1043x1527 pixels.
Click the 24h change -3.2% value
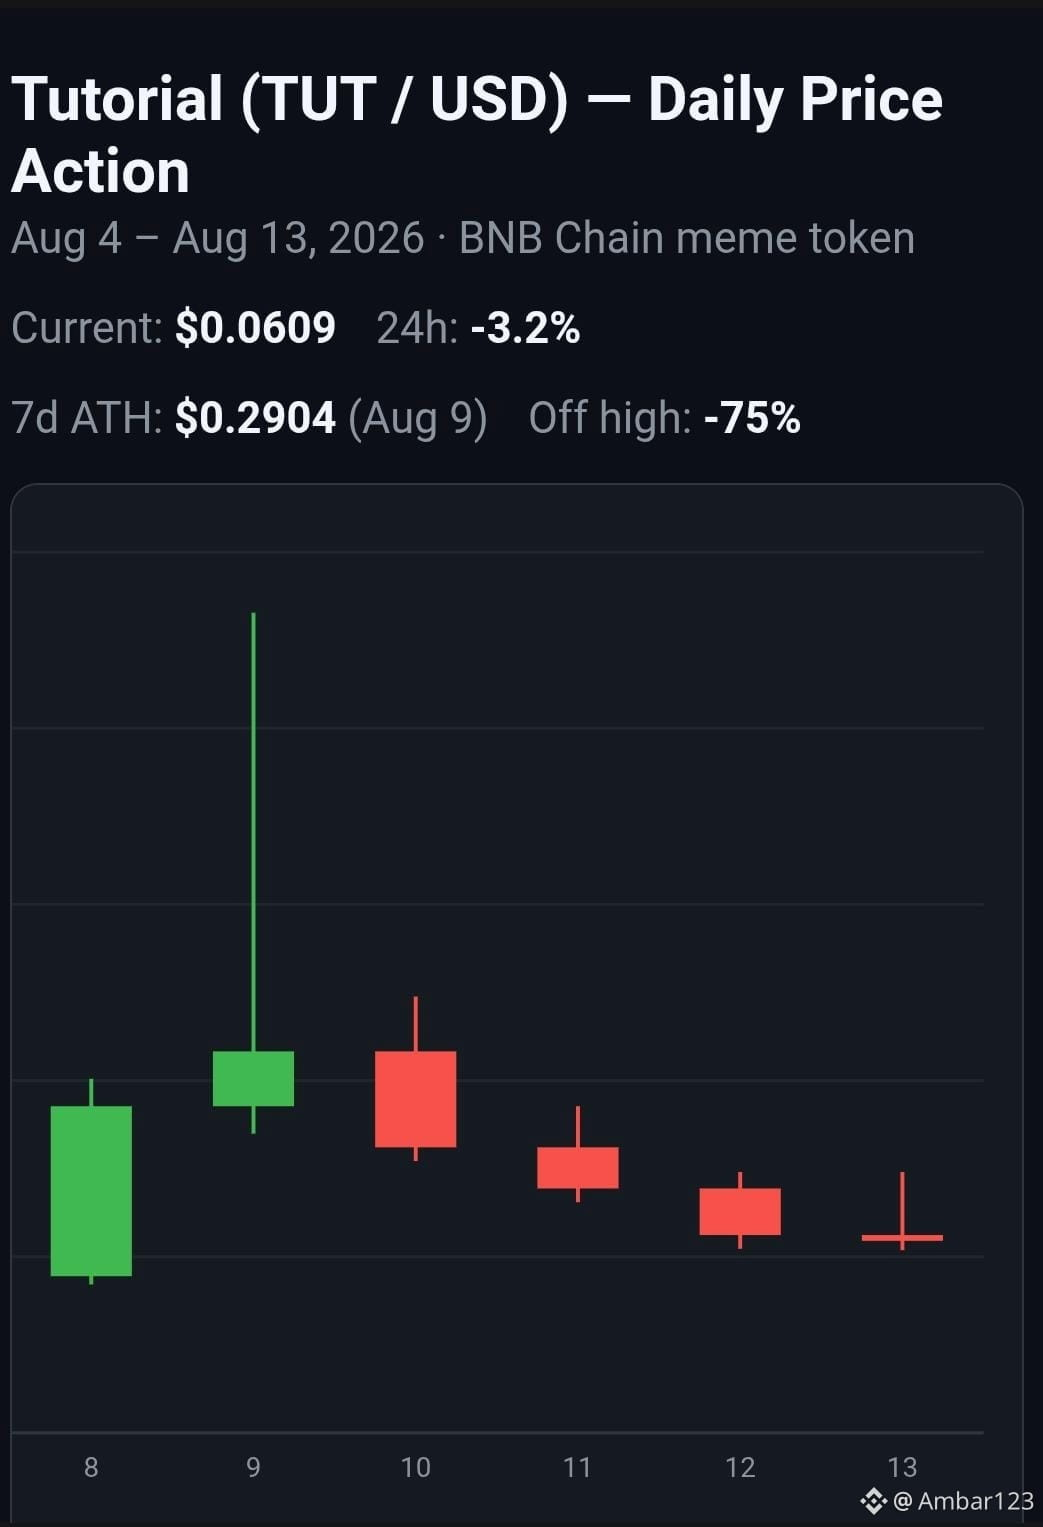[525, 328]
